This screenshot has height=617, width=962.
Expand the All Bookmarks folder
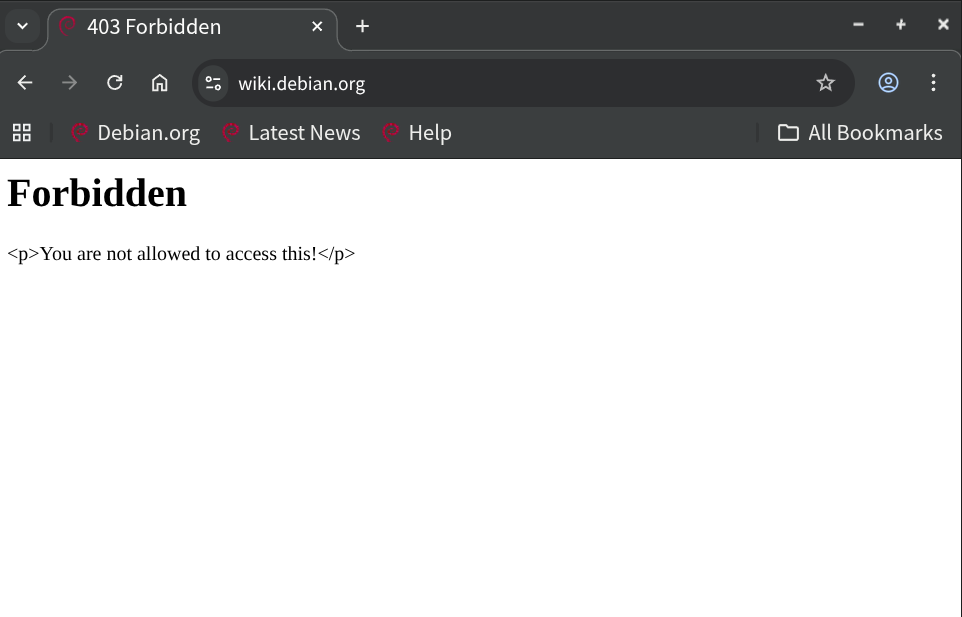click(x=860, y=133)
